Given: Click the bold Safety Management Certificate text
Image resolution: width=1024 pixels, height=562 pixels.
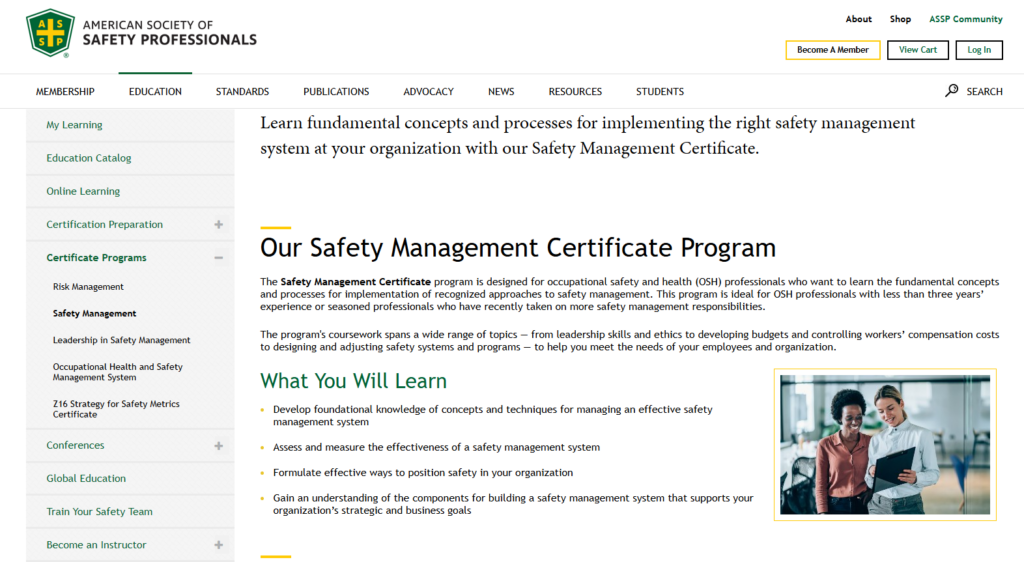Looking at the screenshot, I should (x=355, y=282).
